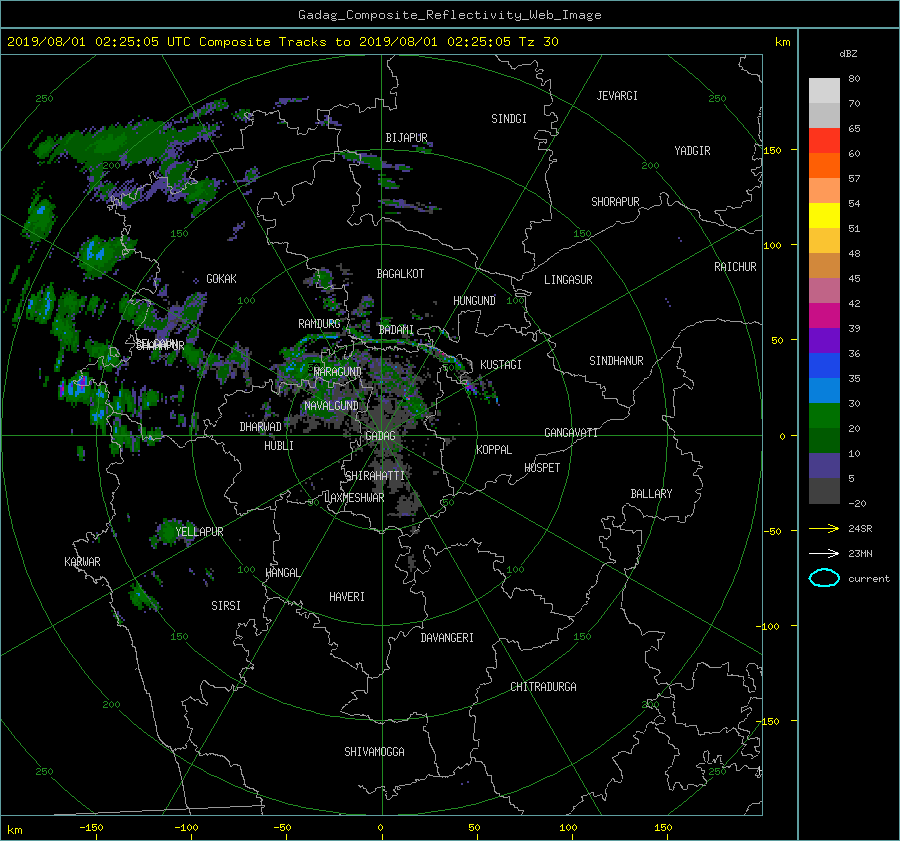Click the BALLARY town label
Screen dimensions: 900x841
tap(651, 494)
